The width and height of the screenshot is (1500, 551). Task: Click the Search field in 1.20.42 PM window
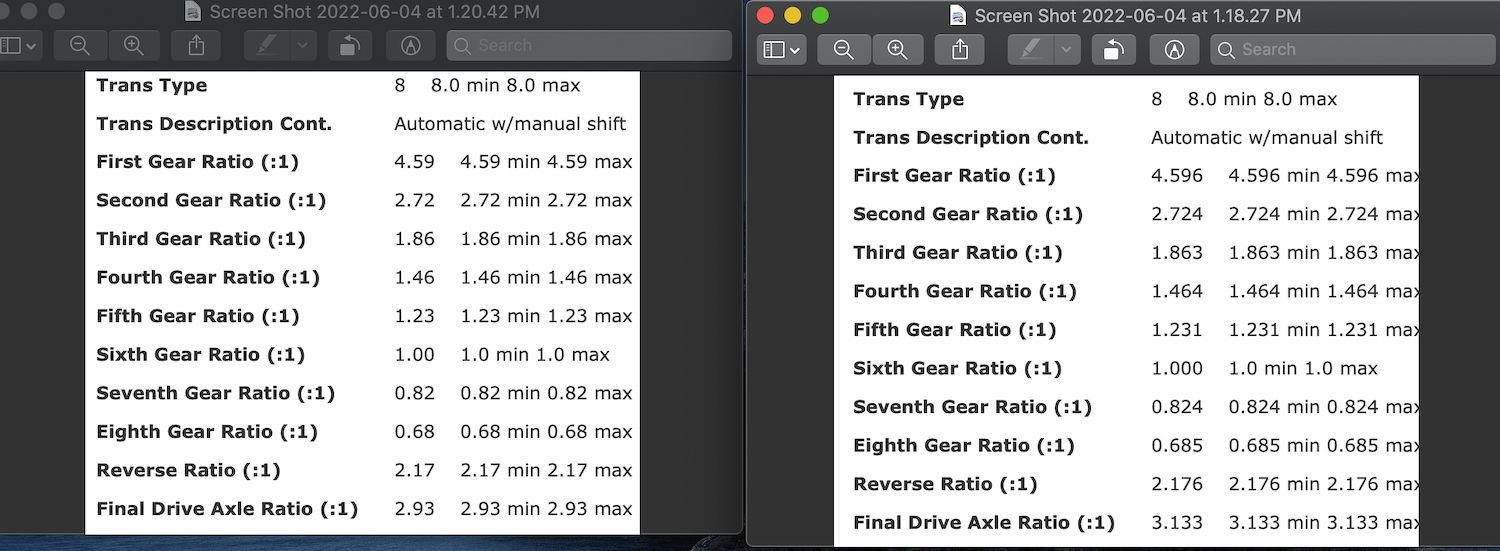tap(590, 45)
